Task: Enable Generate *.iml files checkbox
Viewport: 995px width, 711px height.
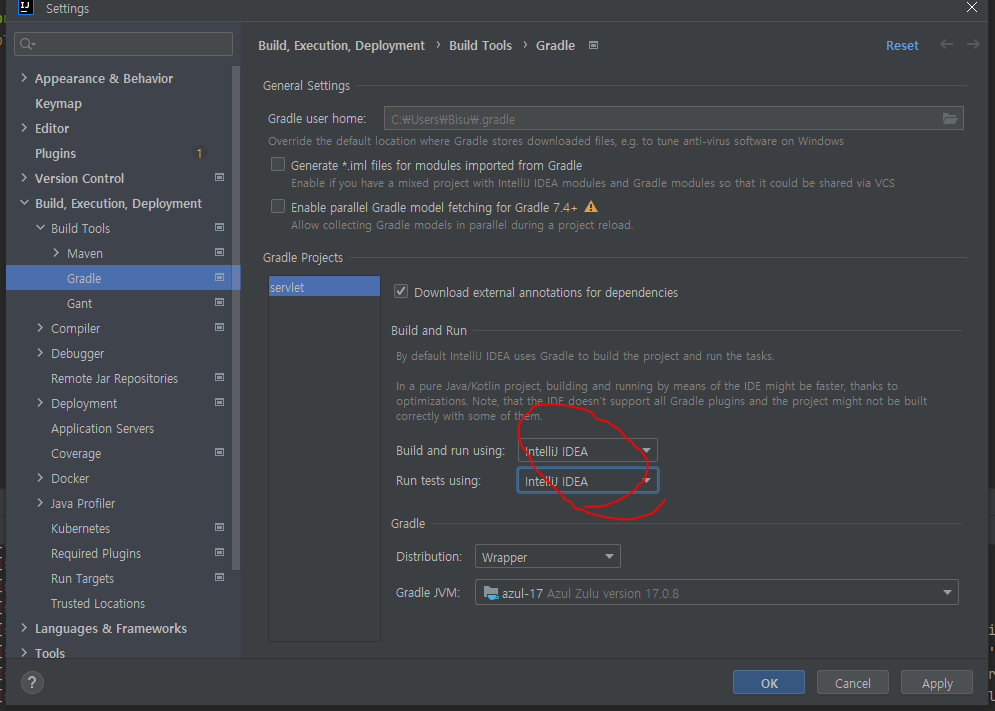Action: coord(278,164)
